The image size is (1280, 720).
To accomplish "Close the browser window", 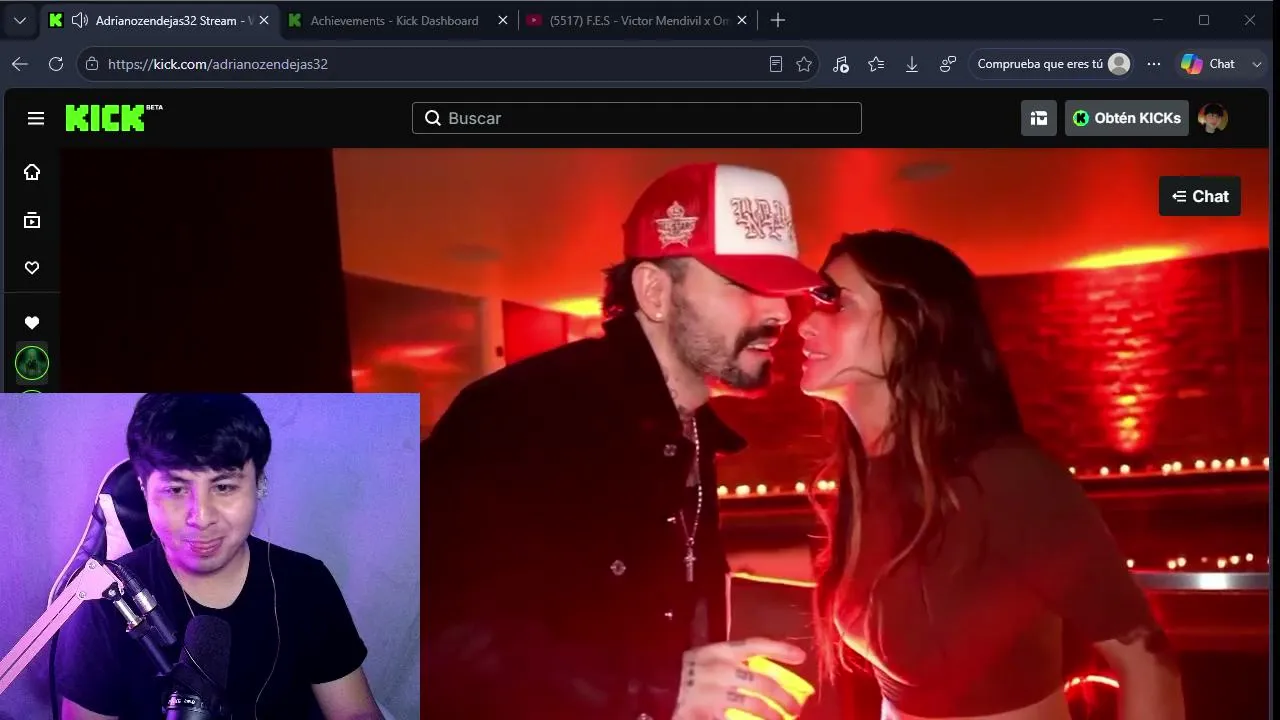I will pyautogui.click(x=1250, y=20).
